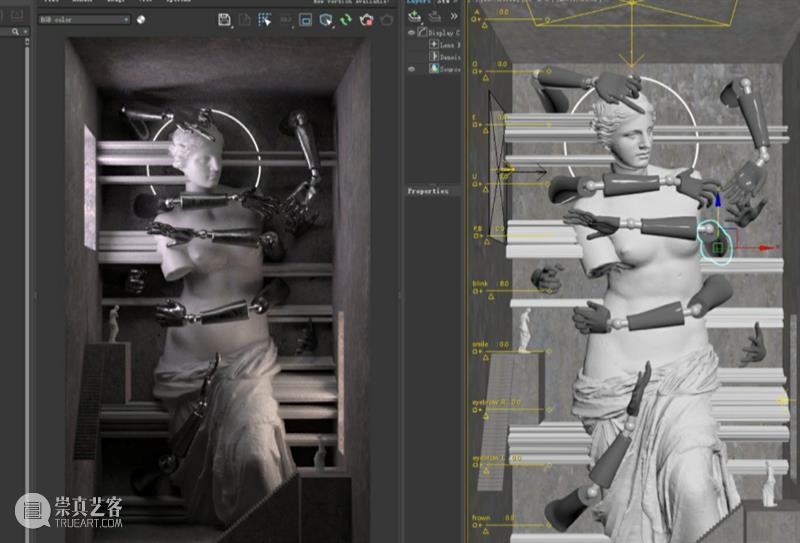Image resolution: width=800 pixels, height=543 pixels.
Task: Switch to mono with the sphere color icon
Action: click(141, 19)
